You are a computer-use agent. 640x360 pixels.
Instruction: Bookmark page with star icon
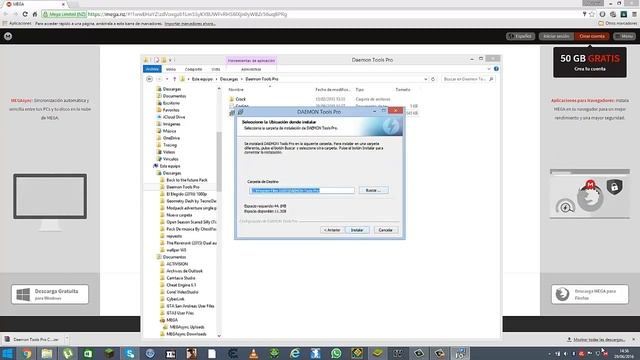[592, 14]
